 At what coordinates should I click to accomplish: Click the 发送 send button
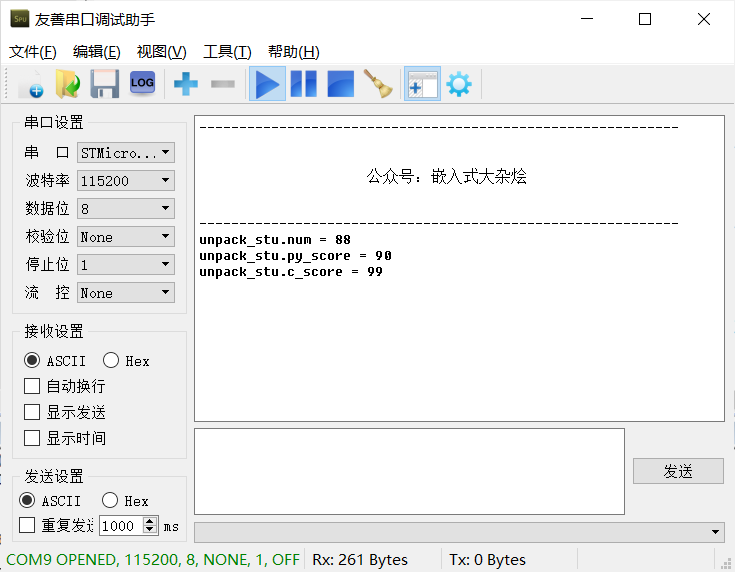point(678,471)
